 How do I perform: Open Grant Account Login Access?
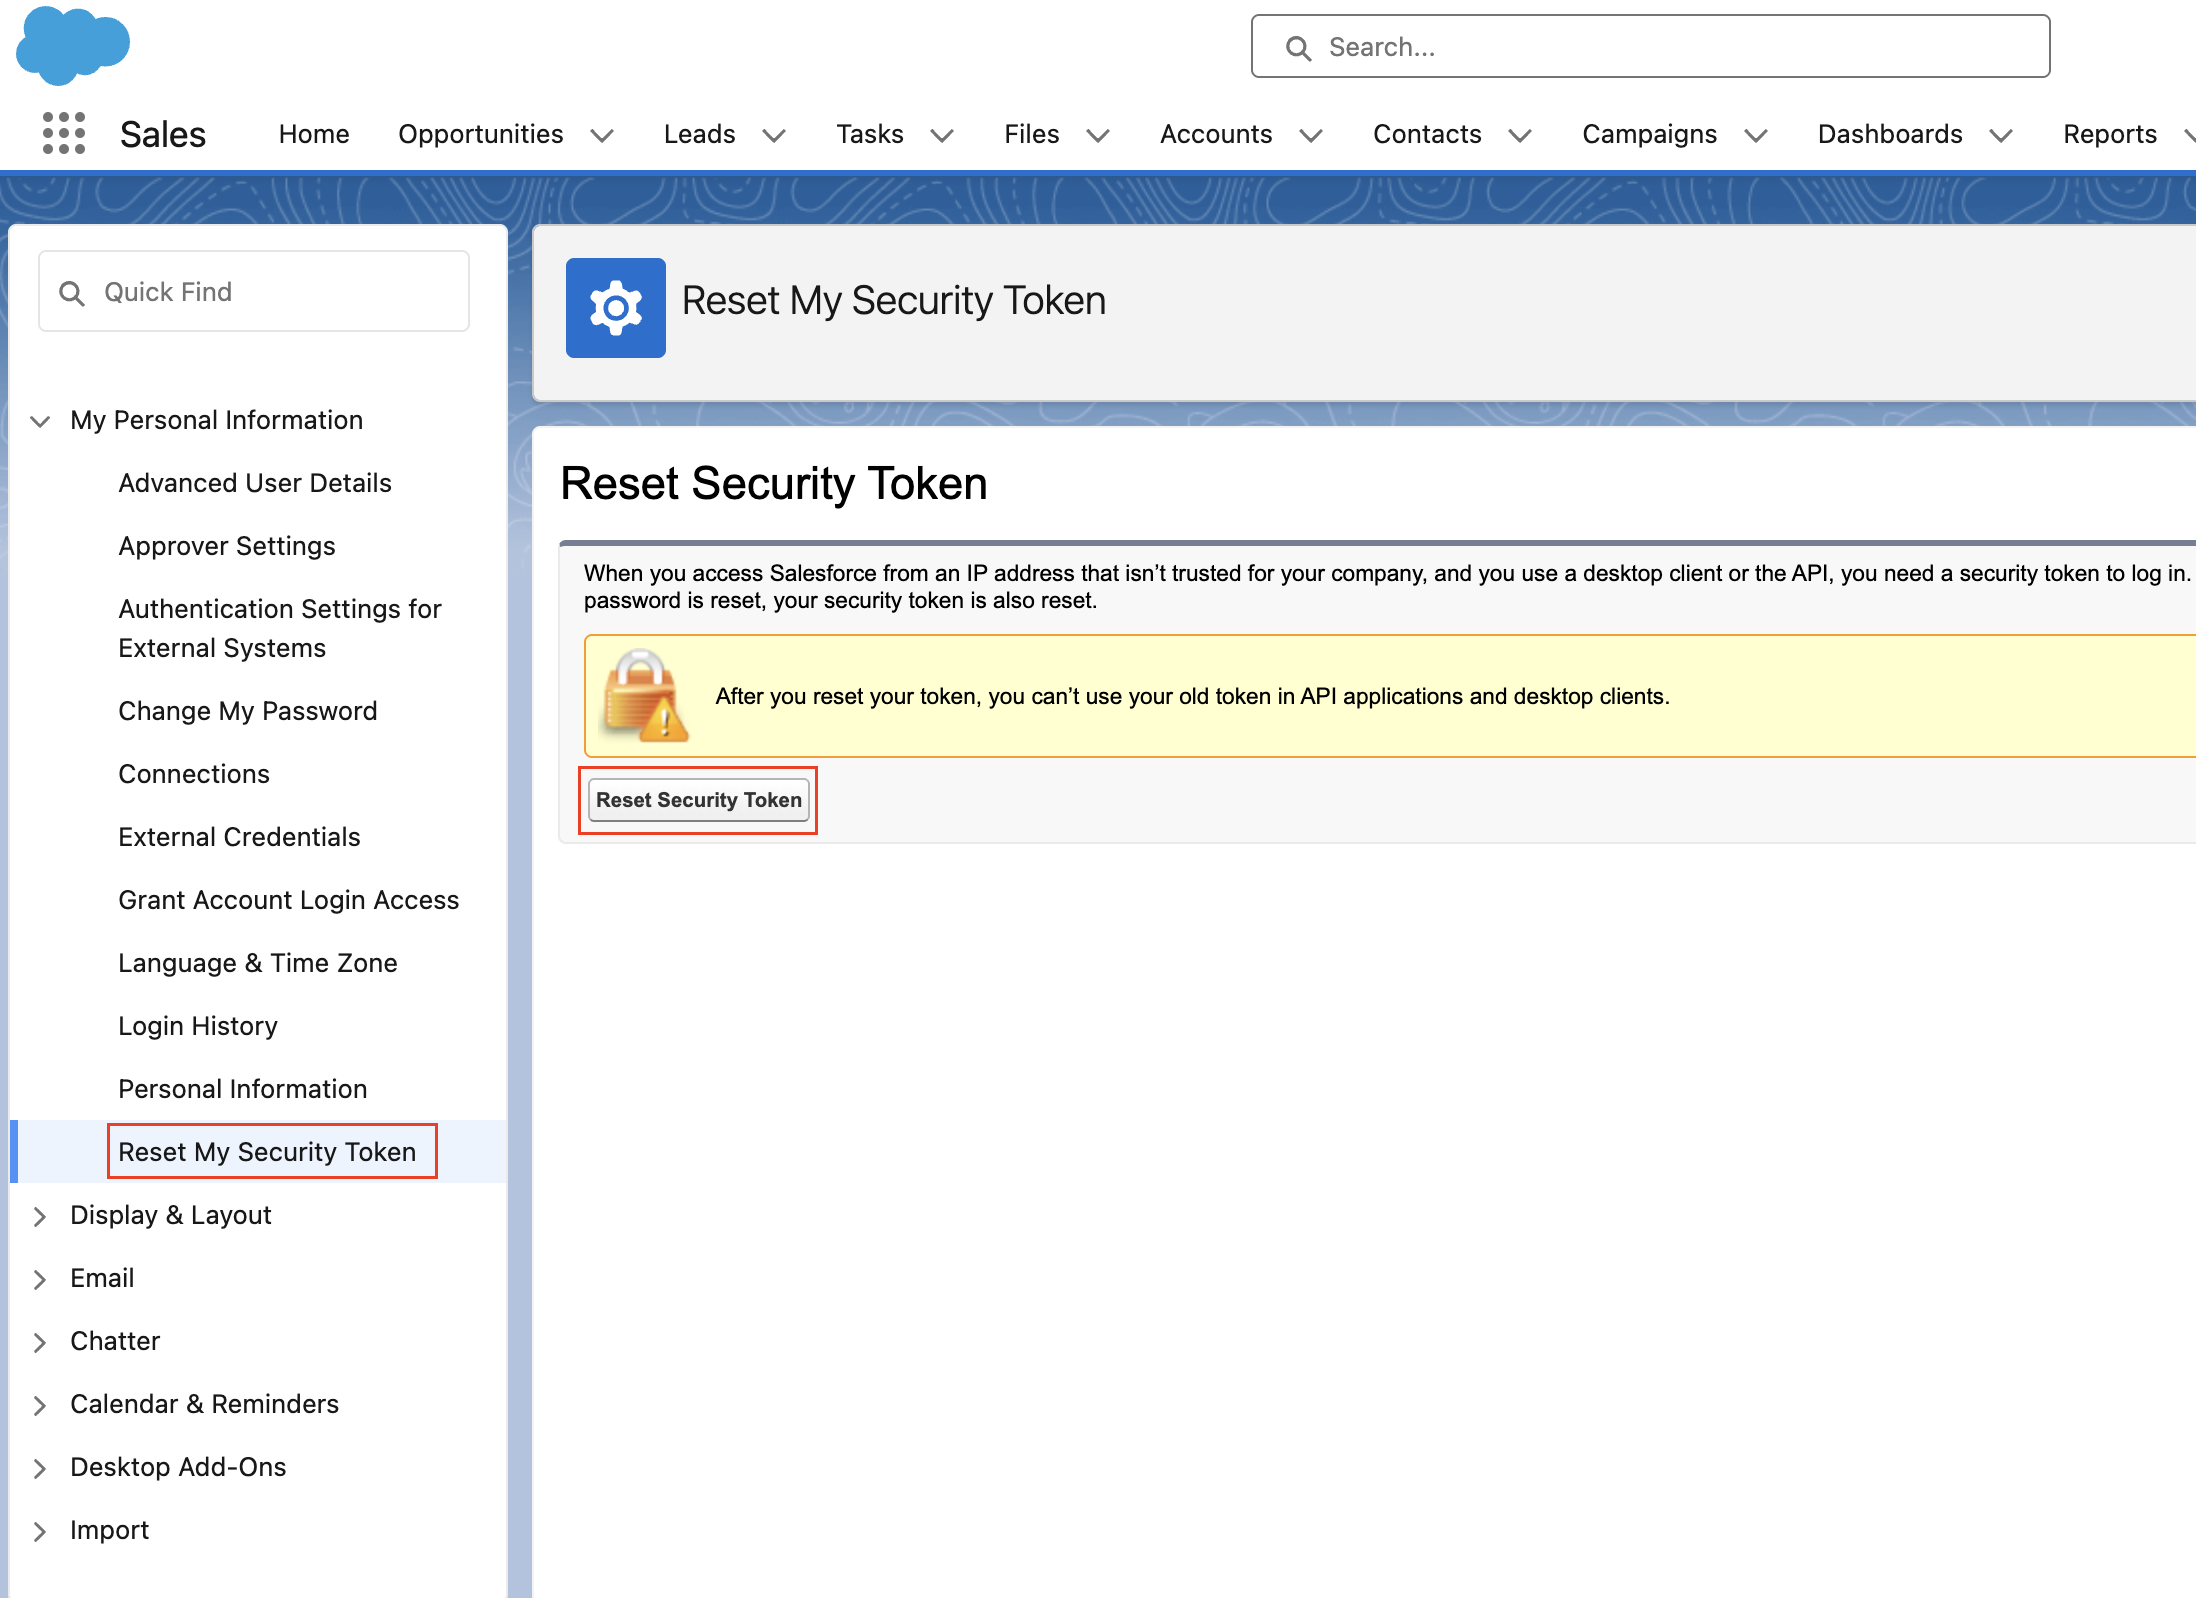(289, 900)
